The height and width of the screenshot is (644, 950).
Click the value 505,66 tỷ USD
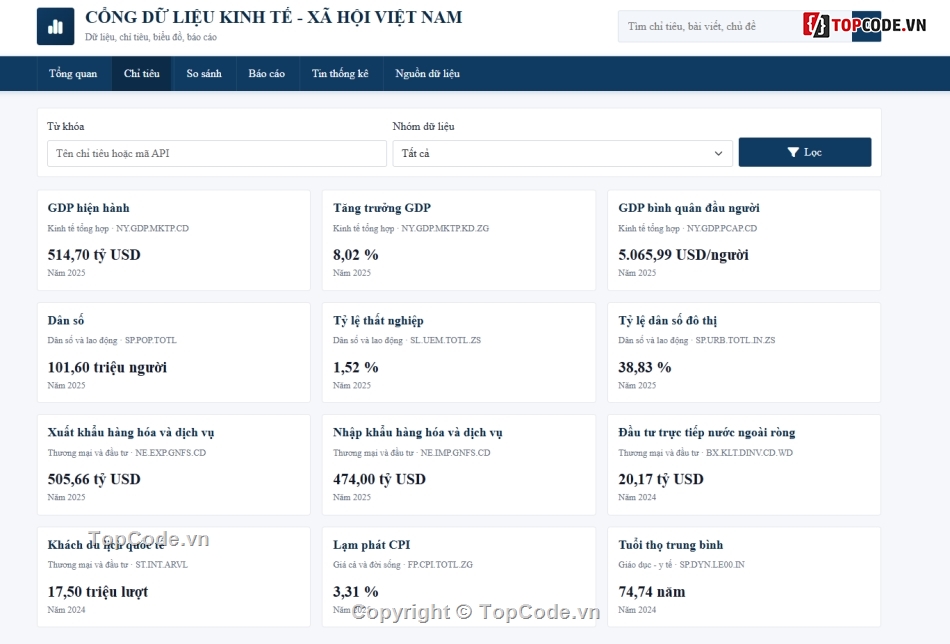pyautogui.click(x=94, y=479)
